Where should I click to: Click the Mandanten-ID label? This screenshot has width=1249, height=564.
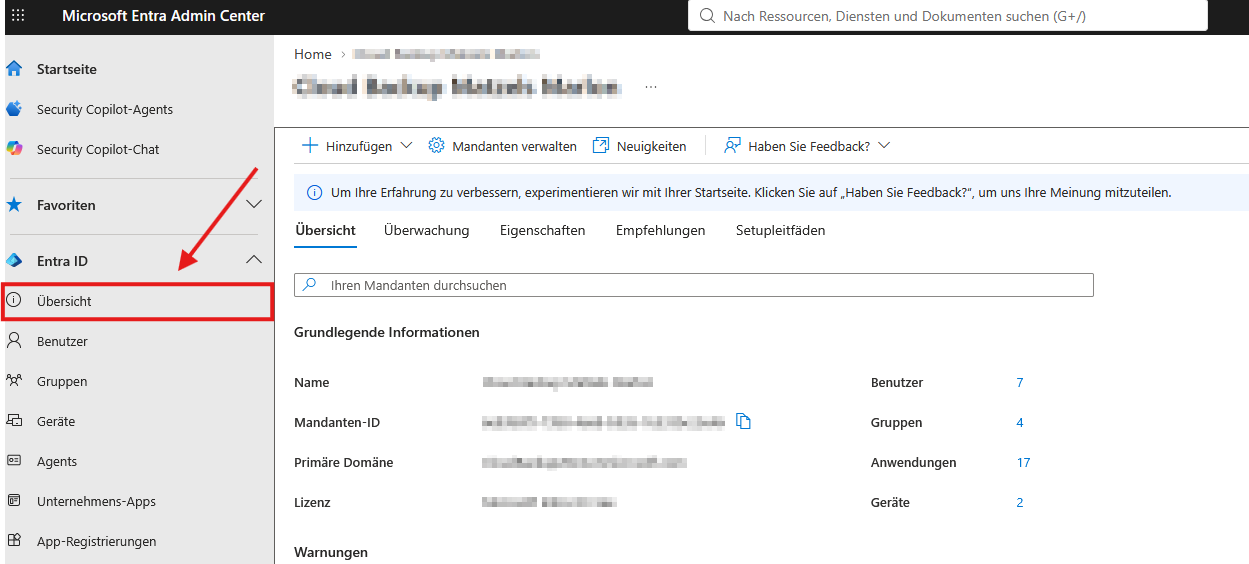(x=337, y=422)
